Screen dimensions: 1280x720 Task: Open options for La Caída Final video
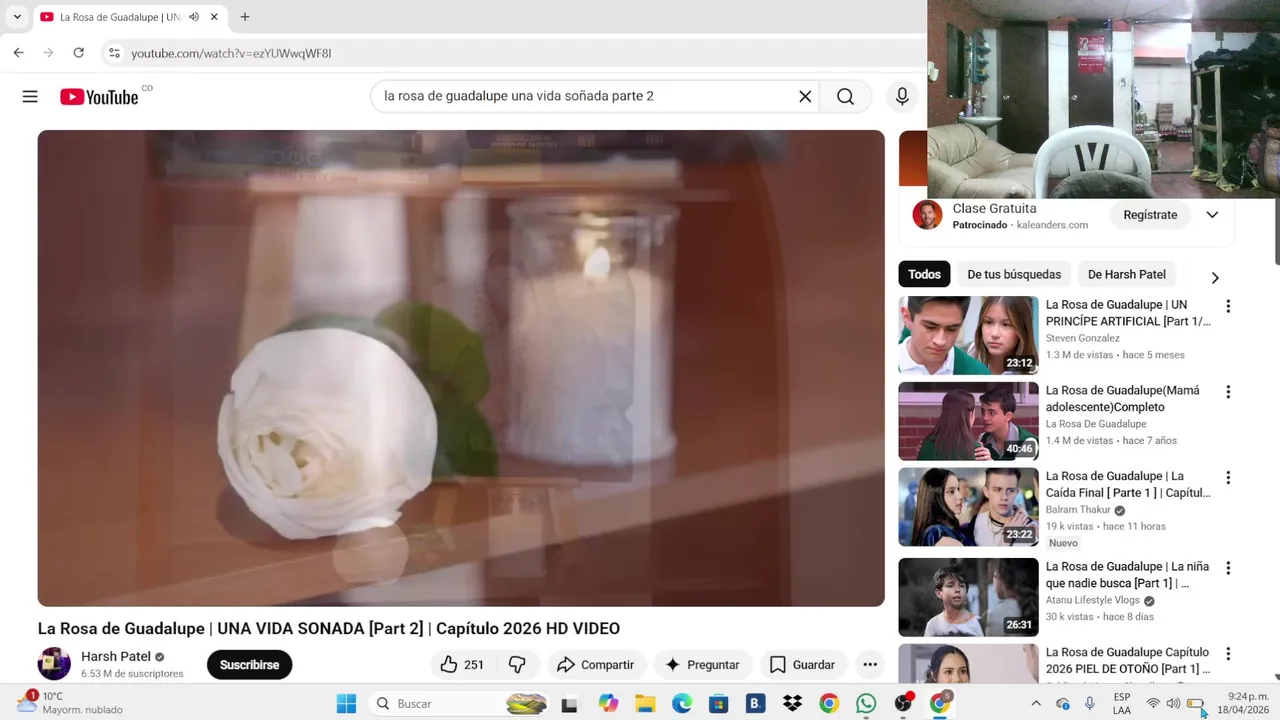tap(1228, 478)
